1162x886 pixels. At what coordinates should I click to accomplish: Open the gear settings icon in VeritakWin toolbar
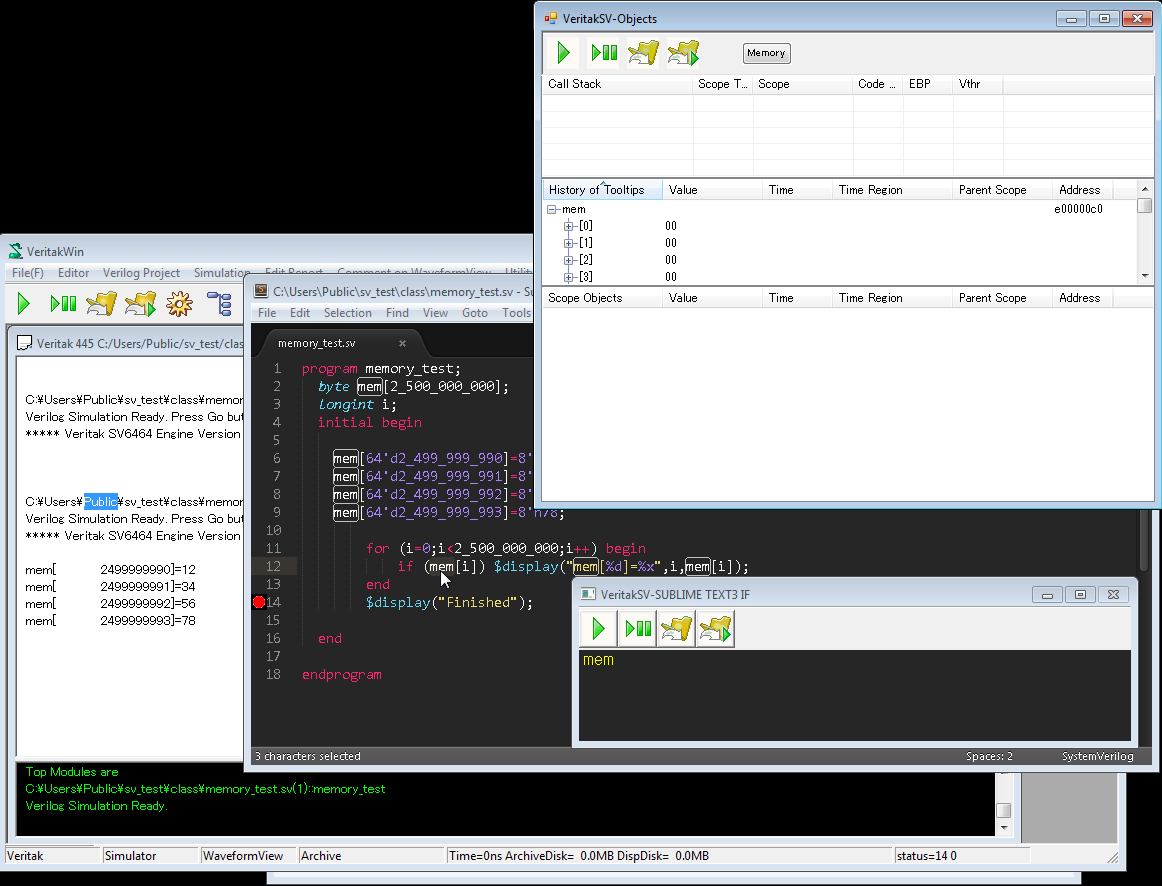(179, 303)
